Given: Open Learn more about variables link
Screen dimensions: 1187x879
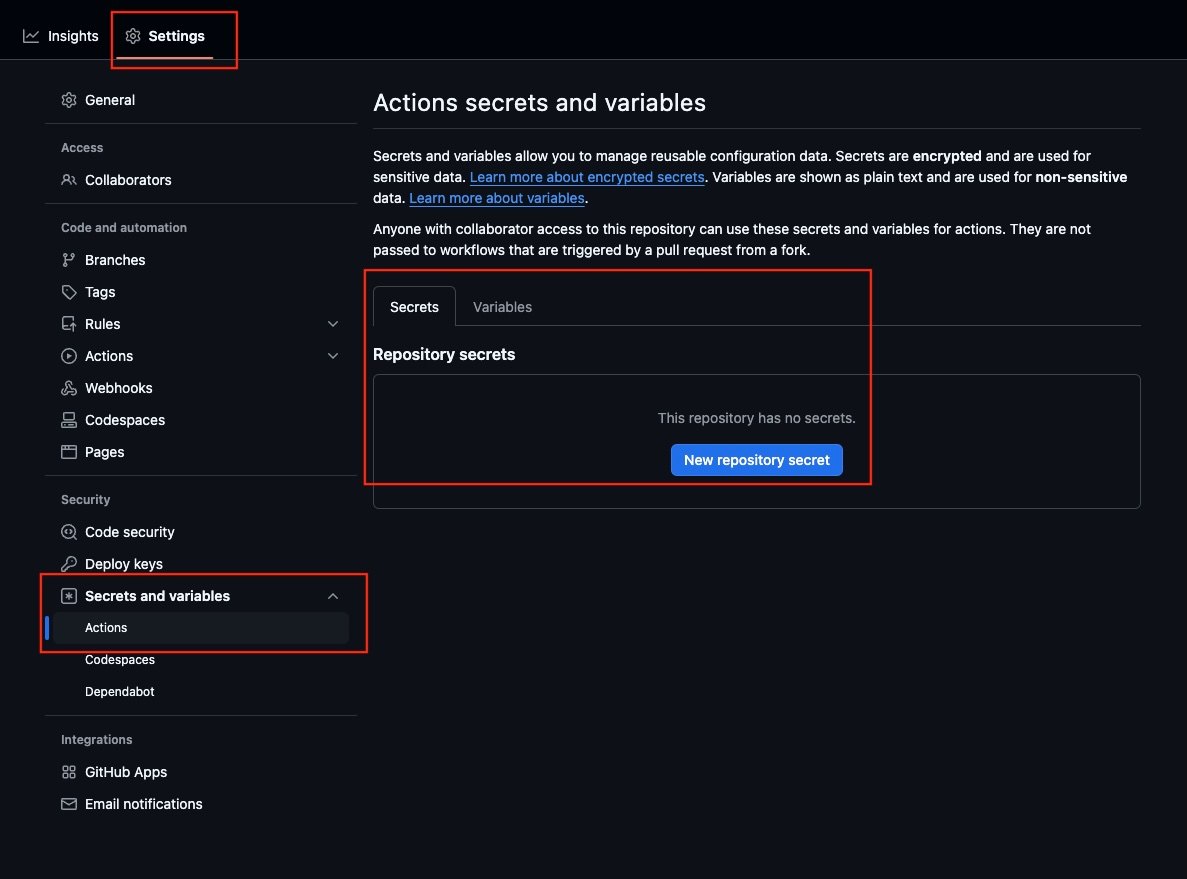Looking at the screenshot, I should point(496,198).
